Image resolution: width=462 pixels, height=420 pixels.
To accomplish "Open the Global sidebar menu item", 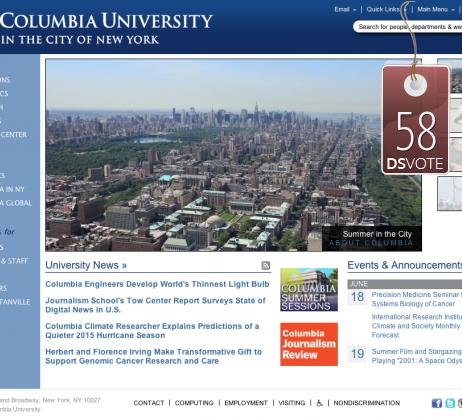I will click(x=16, y=203).
